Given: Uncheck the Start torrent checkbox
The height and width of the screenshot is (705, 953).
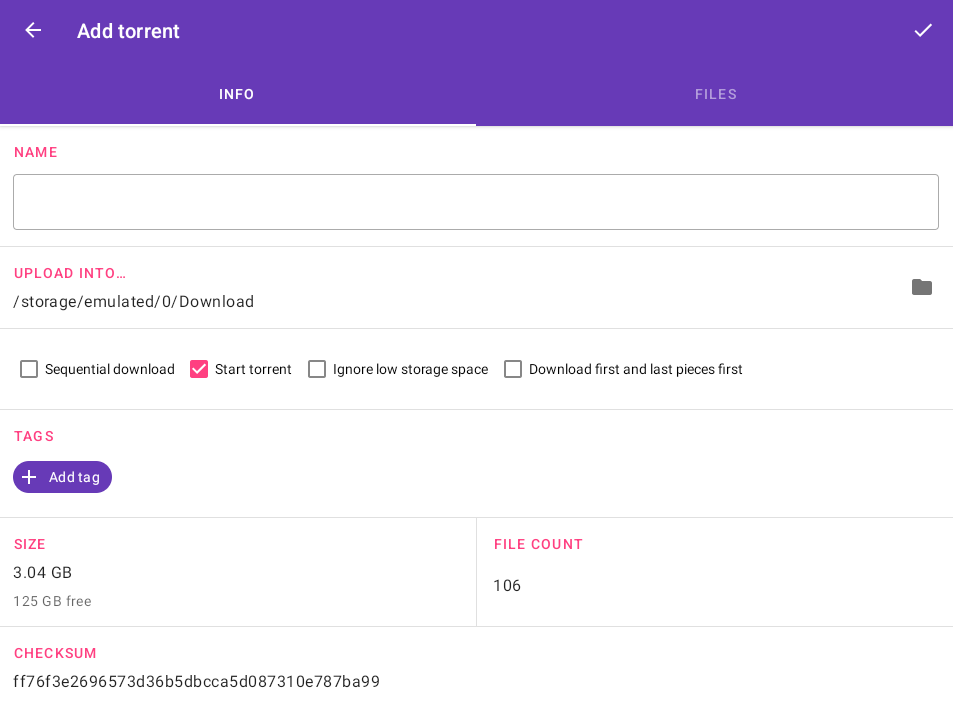Looking at the screenshot, I should [199, 369].
